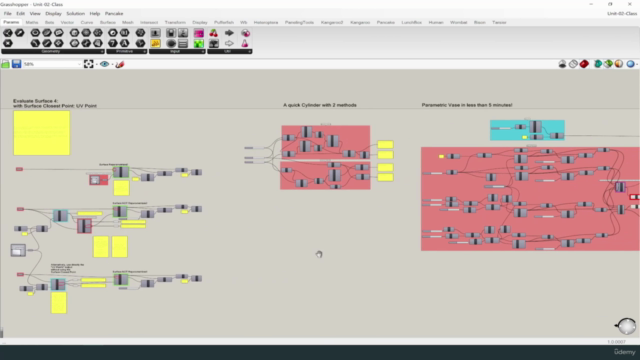Viewport: 640px width, 360px height.
Task: Select the Integer parameter '01' icon
Action: (124, 33)
